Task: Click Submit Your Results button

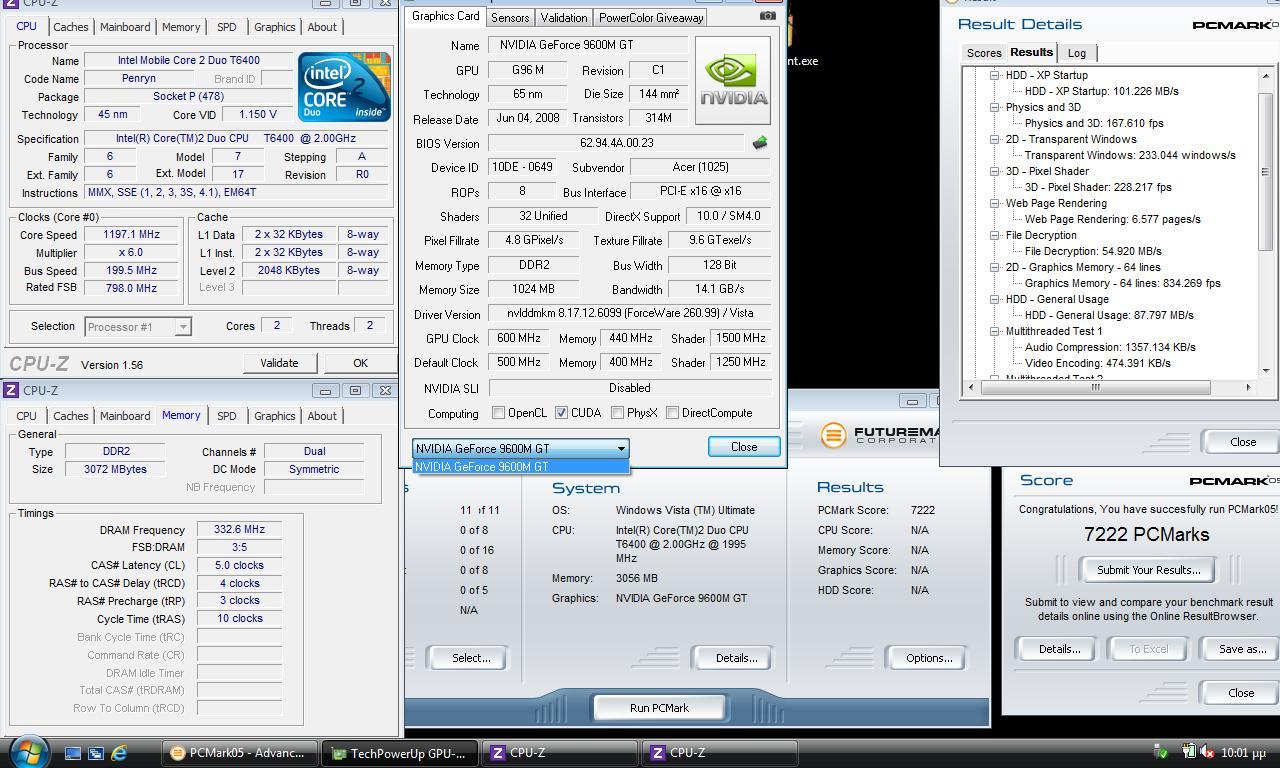Action: (1148, 570)
